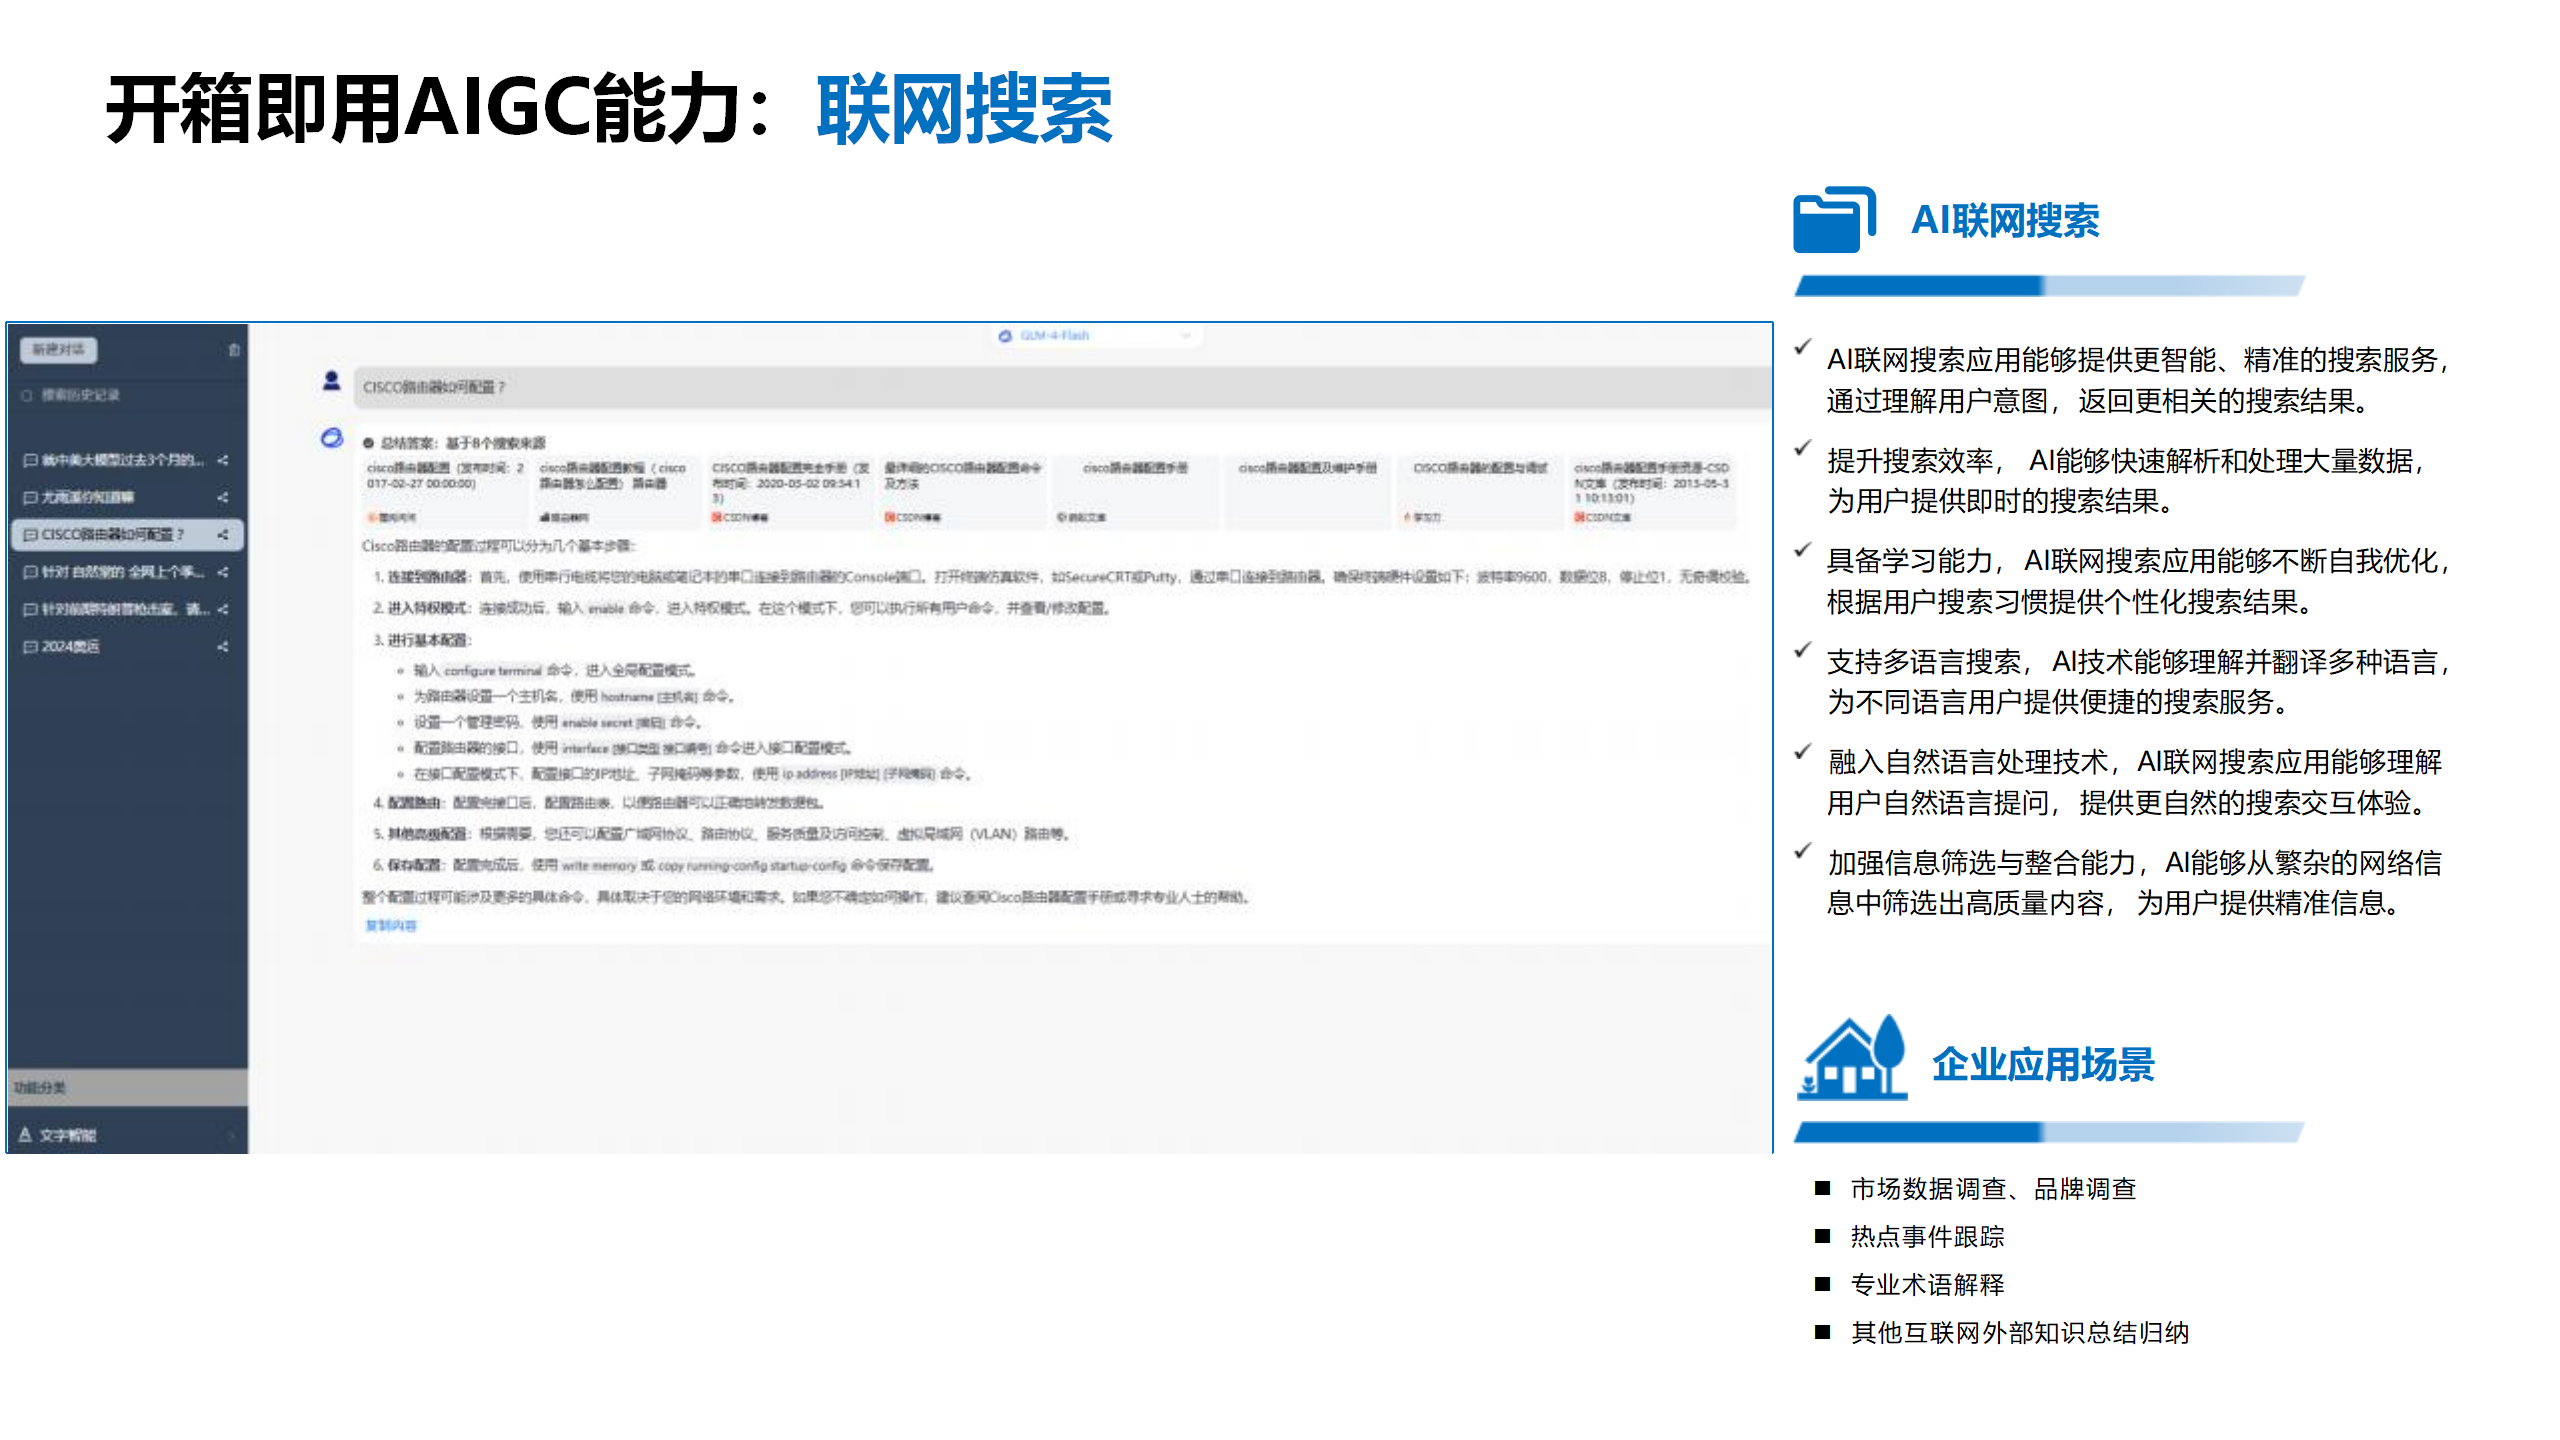
Task: Click share icon next to '2024奥运' chat
Action: point(223,647)
